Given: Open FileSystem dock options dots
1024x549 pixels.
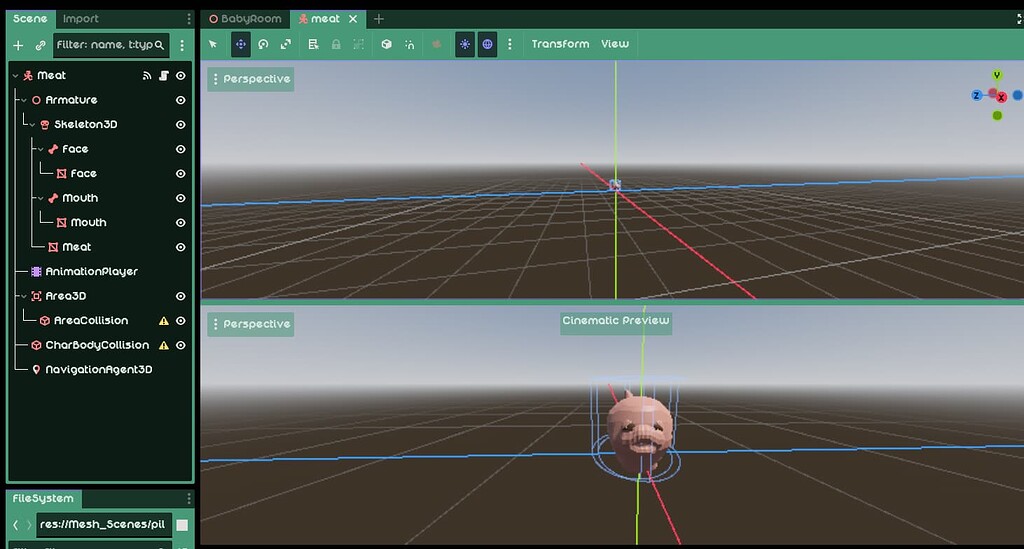Looking at the screenshot, I should tap(189, 499).
